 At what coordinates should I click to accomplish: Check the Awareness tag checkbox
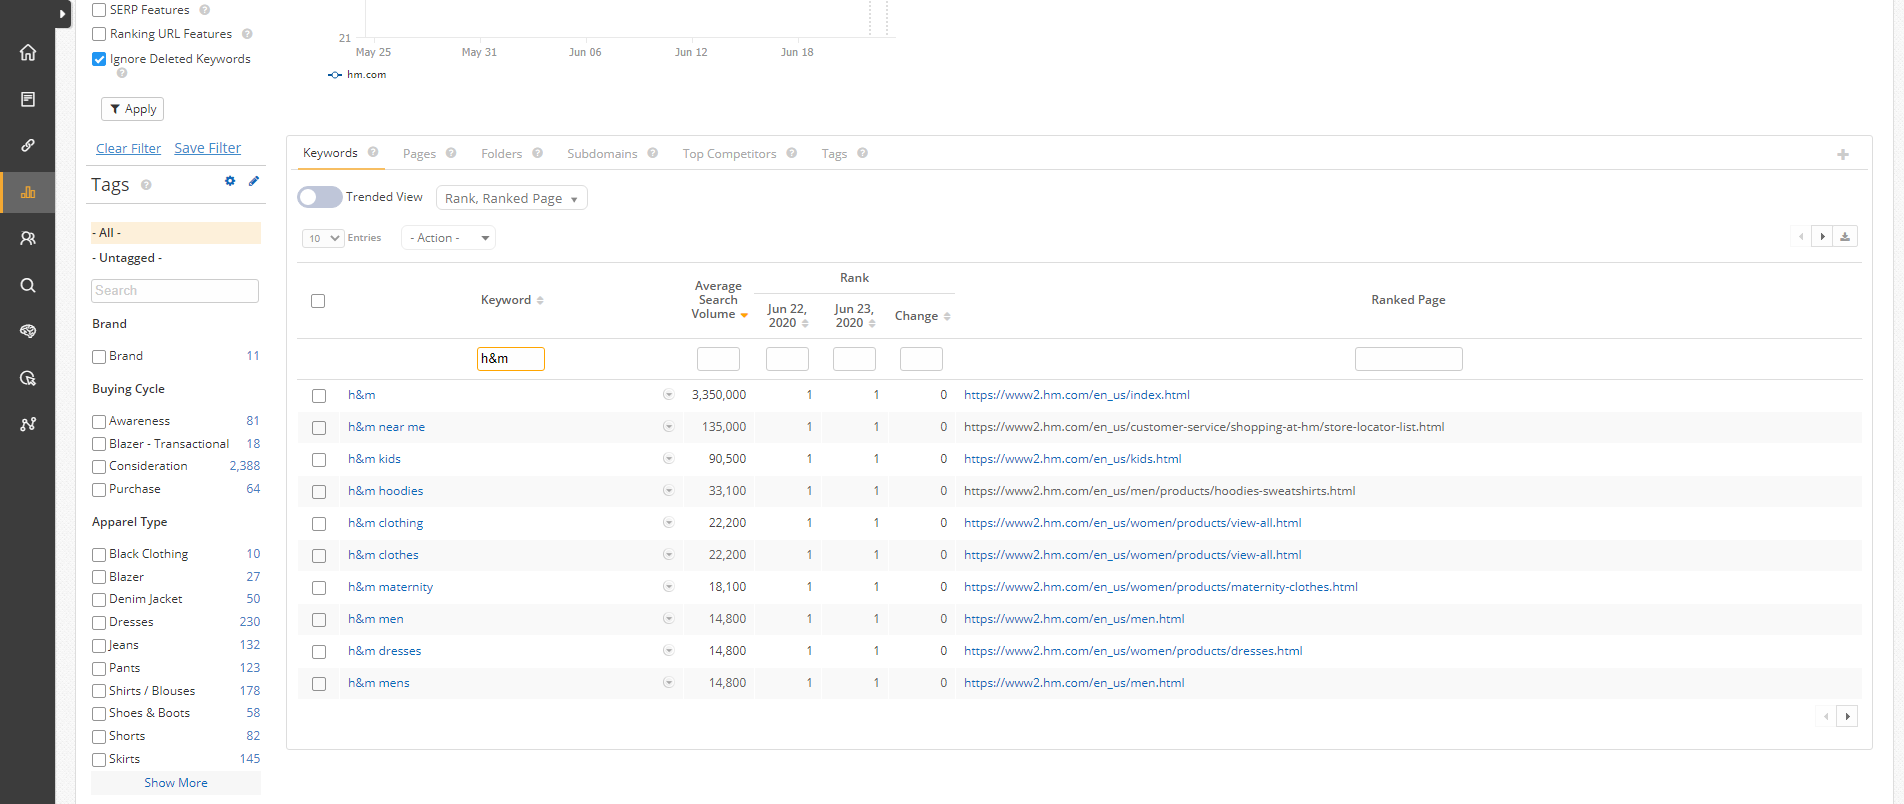tap(99, 422)
